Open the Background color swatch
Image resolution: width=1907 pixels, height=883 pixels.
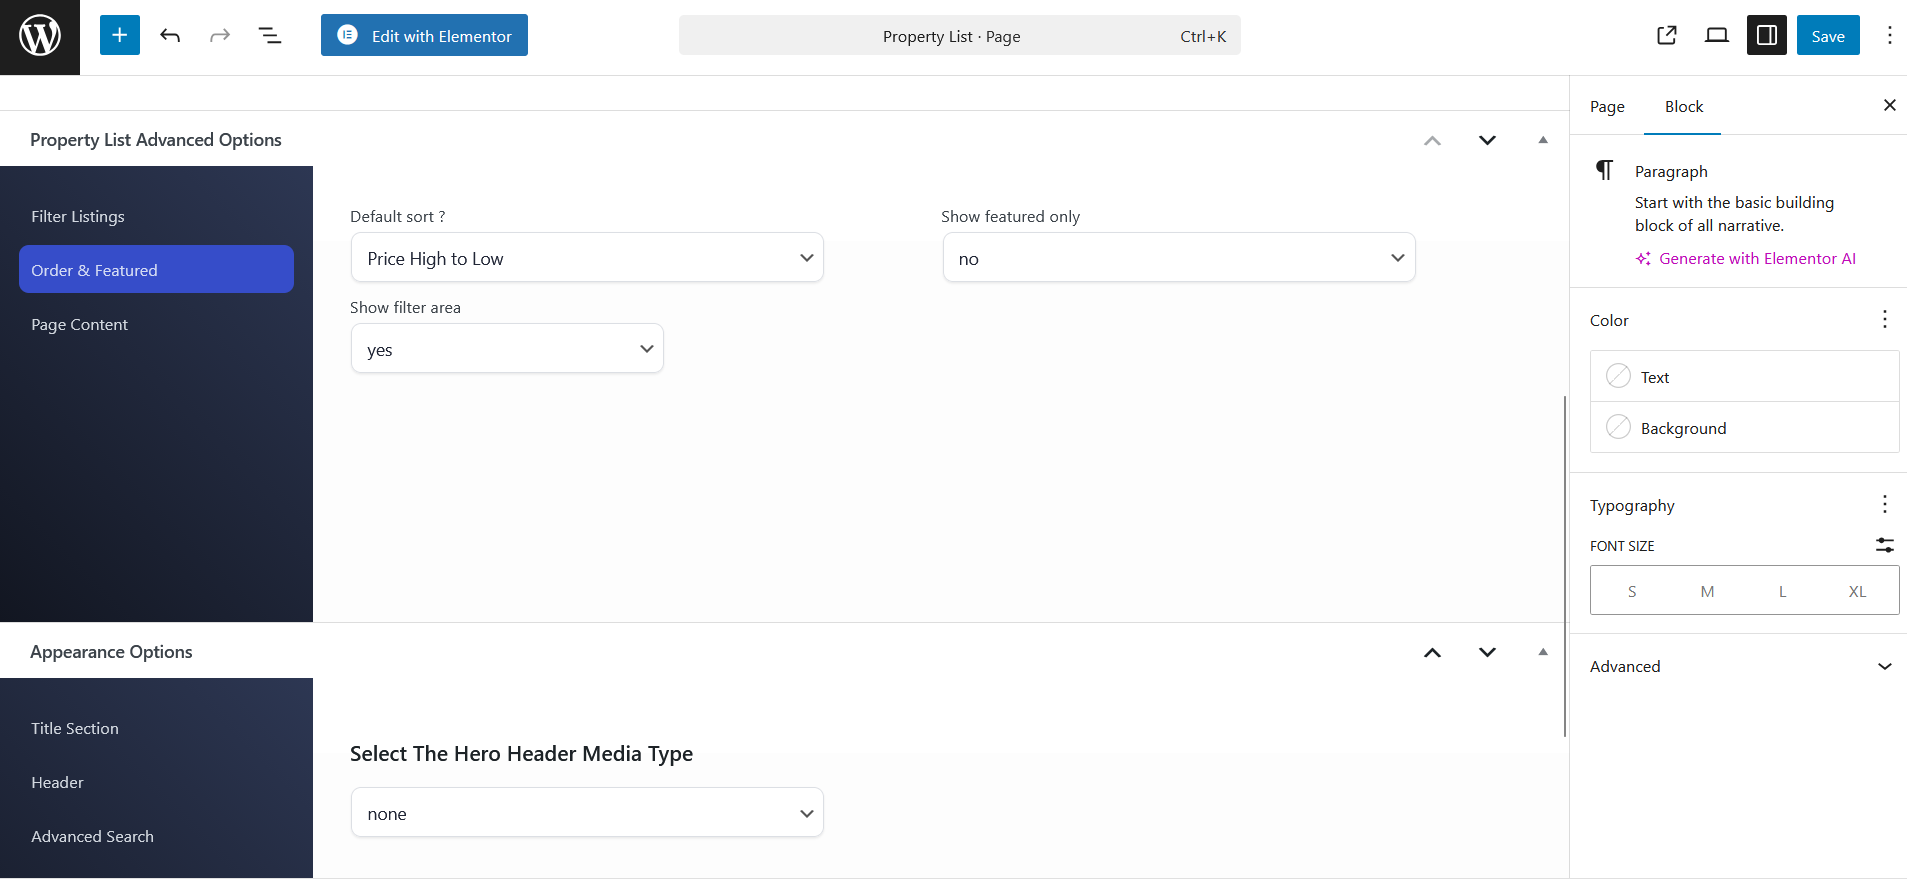[x=1618, y=428]
